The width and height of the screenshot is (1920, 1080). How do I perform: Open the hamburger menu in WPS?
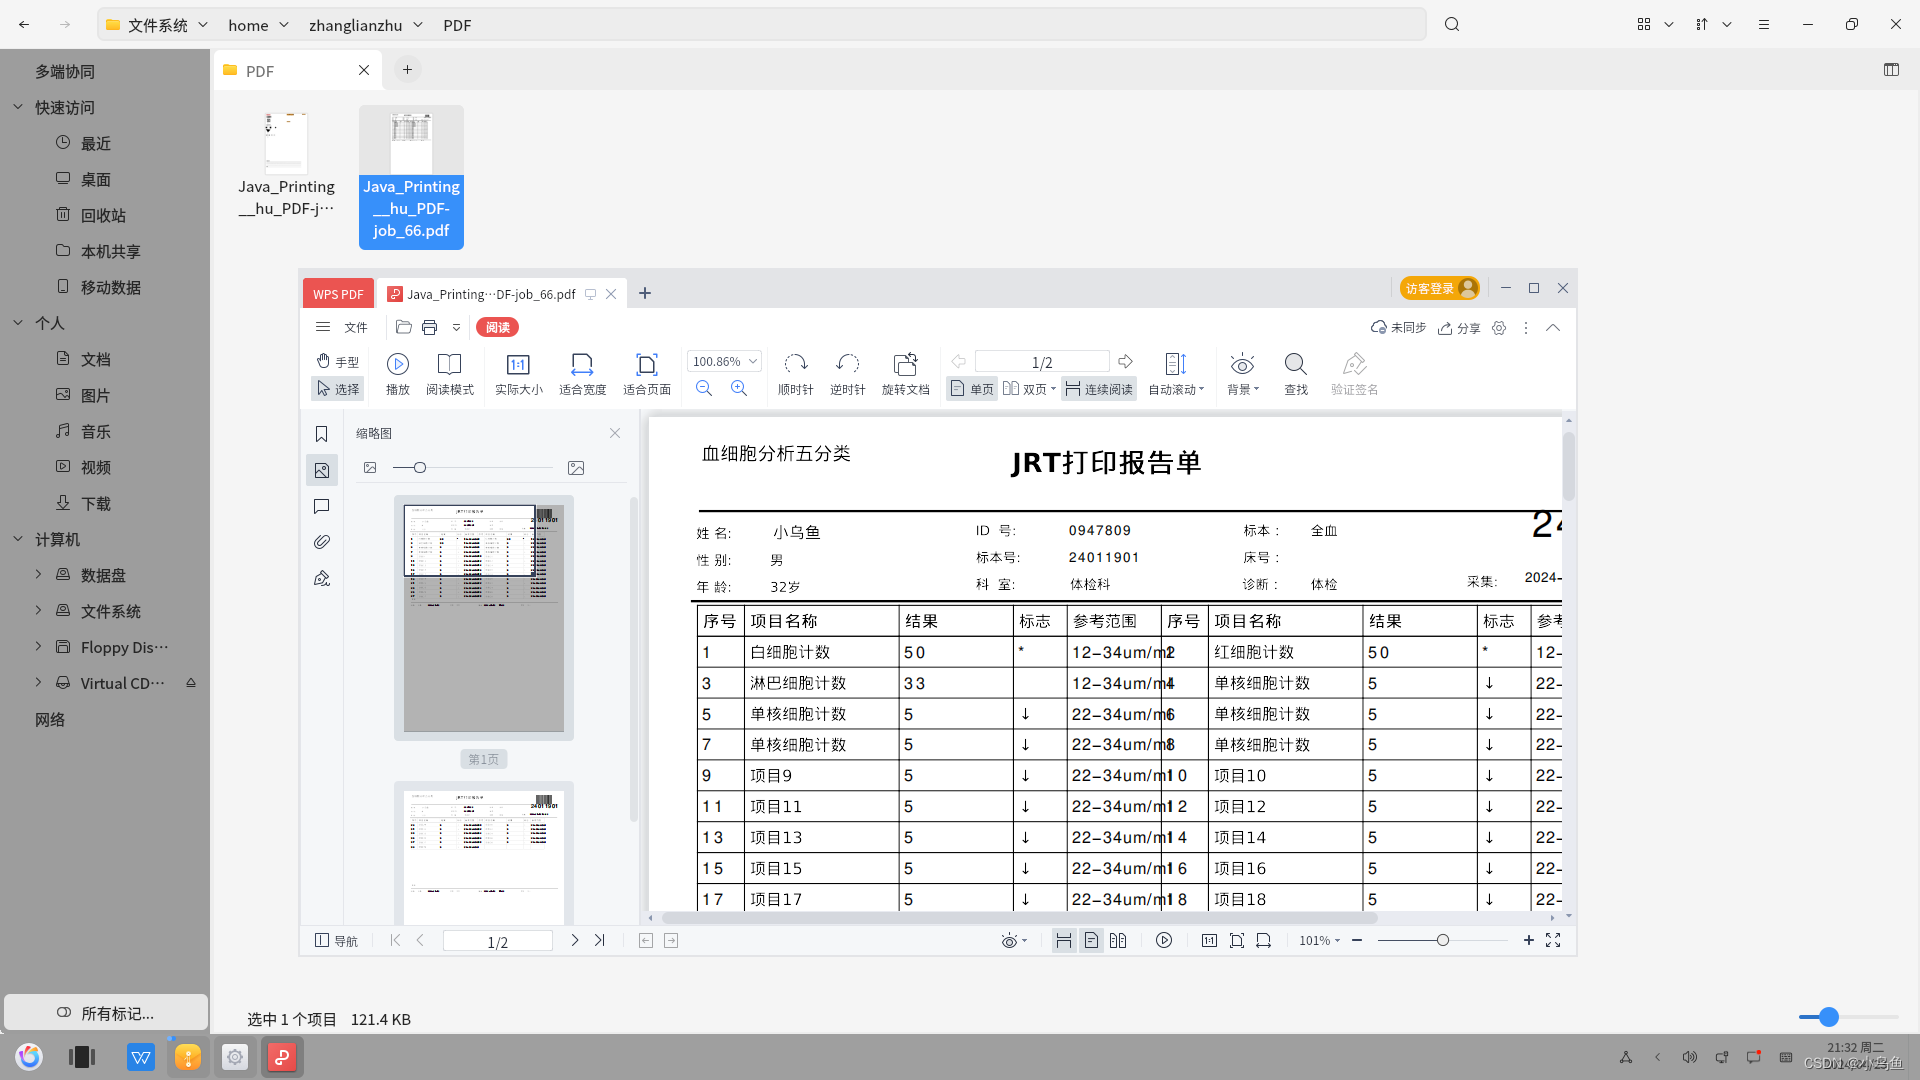pos(322,327)
